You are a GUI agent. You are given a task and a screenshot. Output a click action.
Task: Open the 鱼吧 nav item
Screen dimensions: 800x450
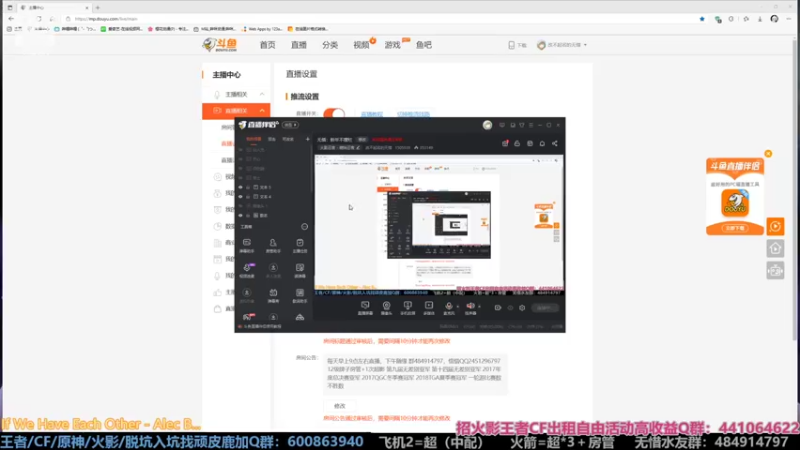[x=423, y=45]
